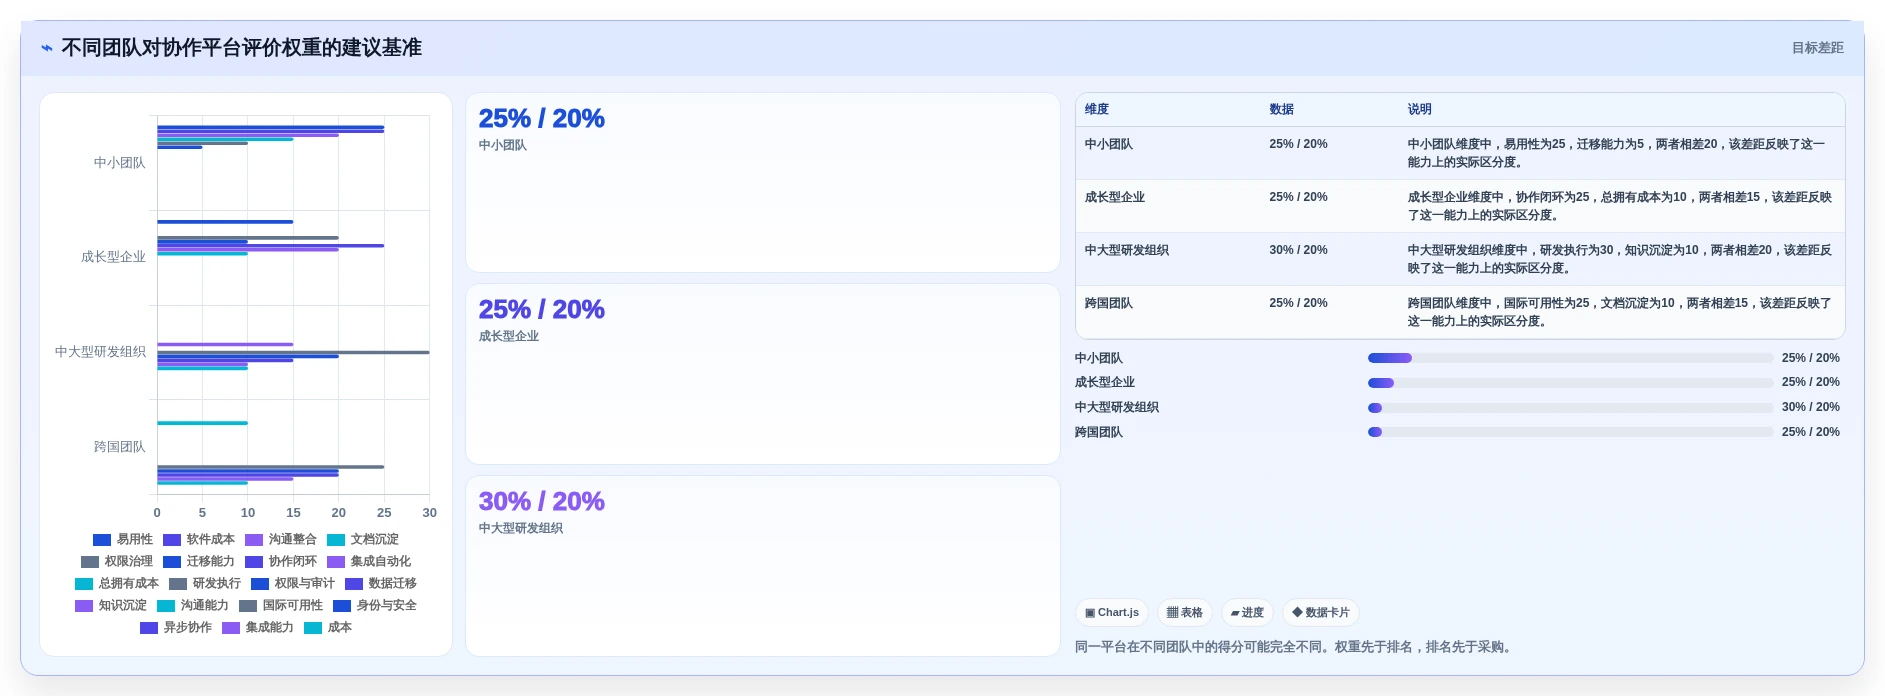This screenshot has height=696, width=1885.
Task: Click the 数据迁移 legend swatch
Action: (x=354, y=583)
